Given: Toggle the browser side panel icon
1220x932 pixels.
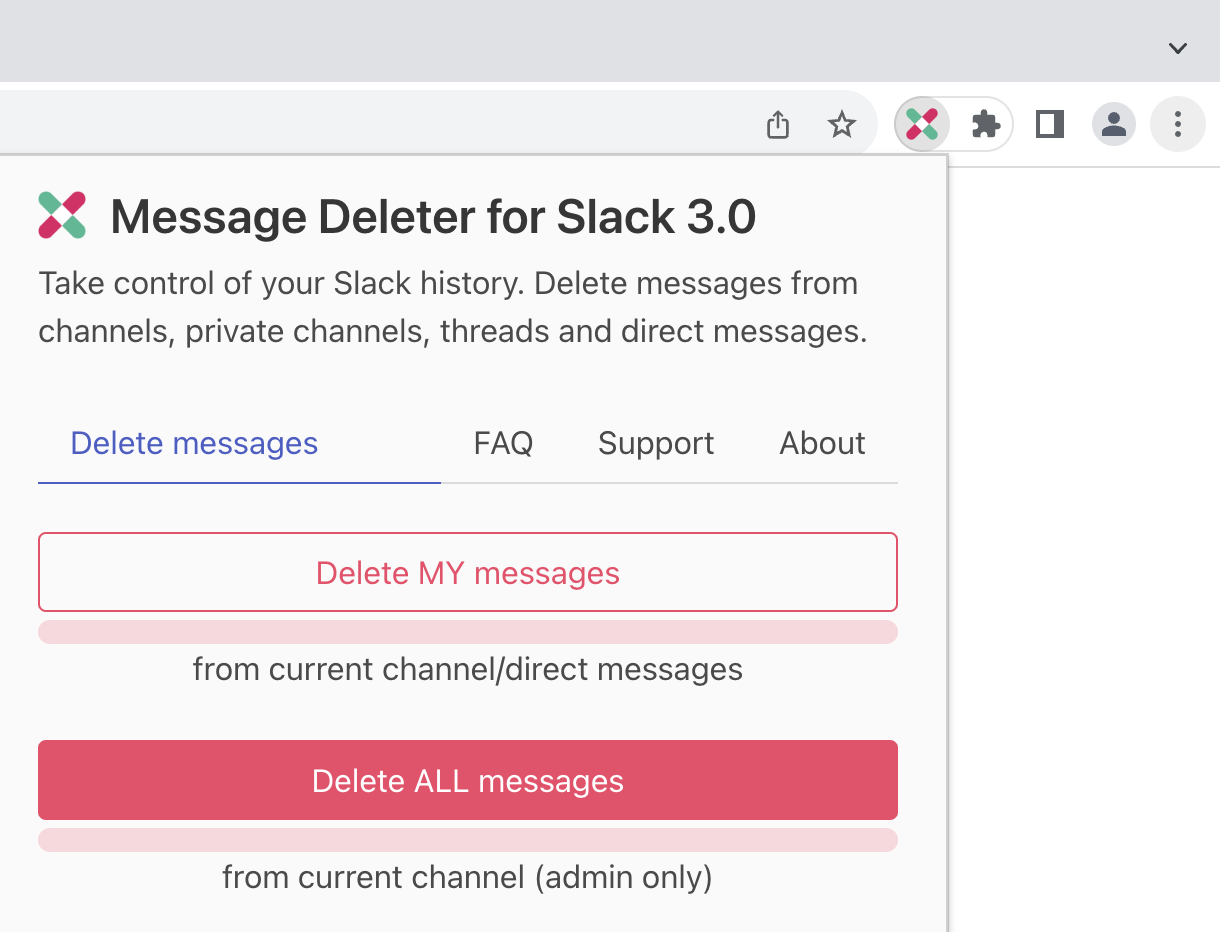Looking at the screenshot, I should point(1049,125).
